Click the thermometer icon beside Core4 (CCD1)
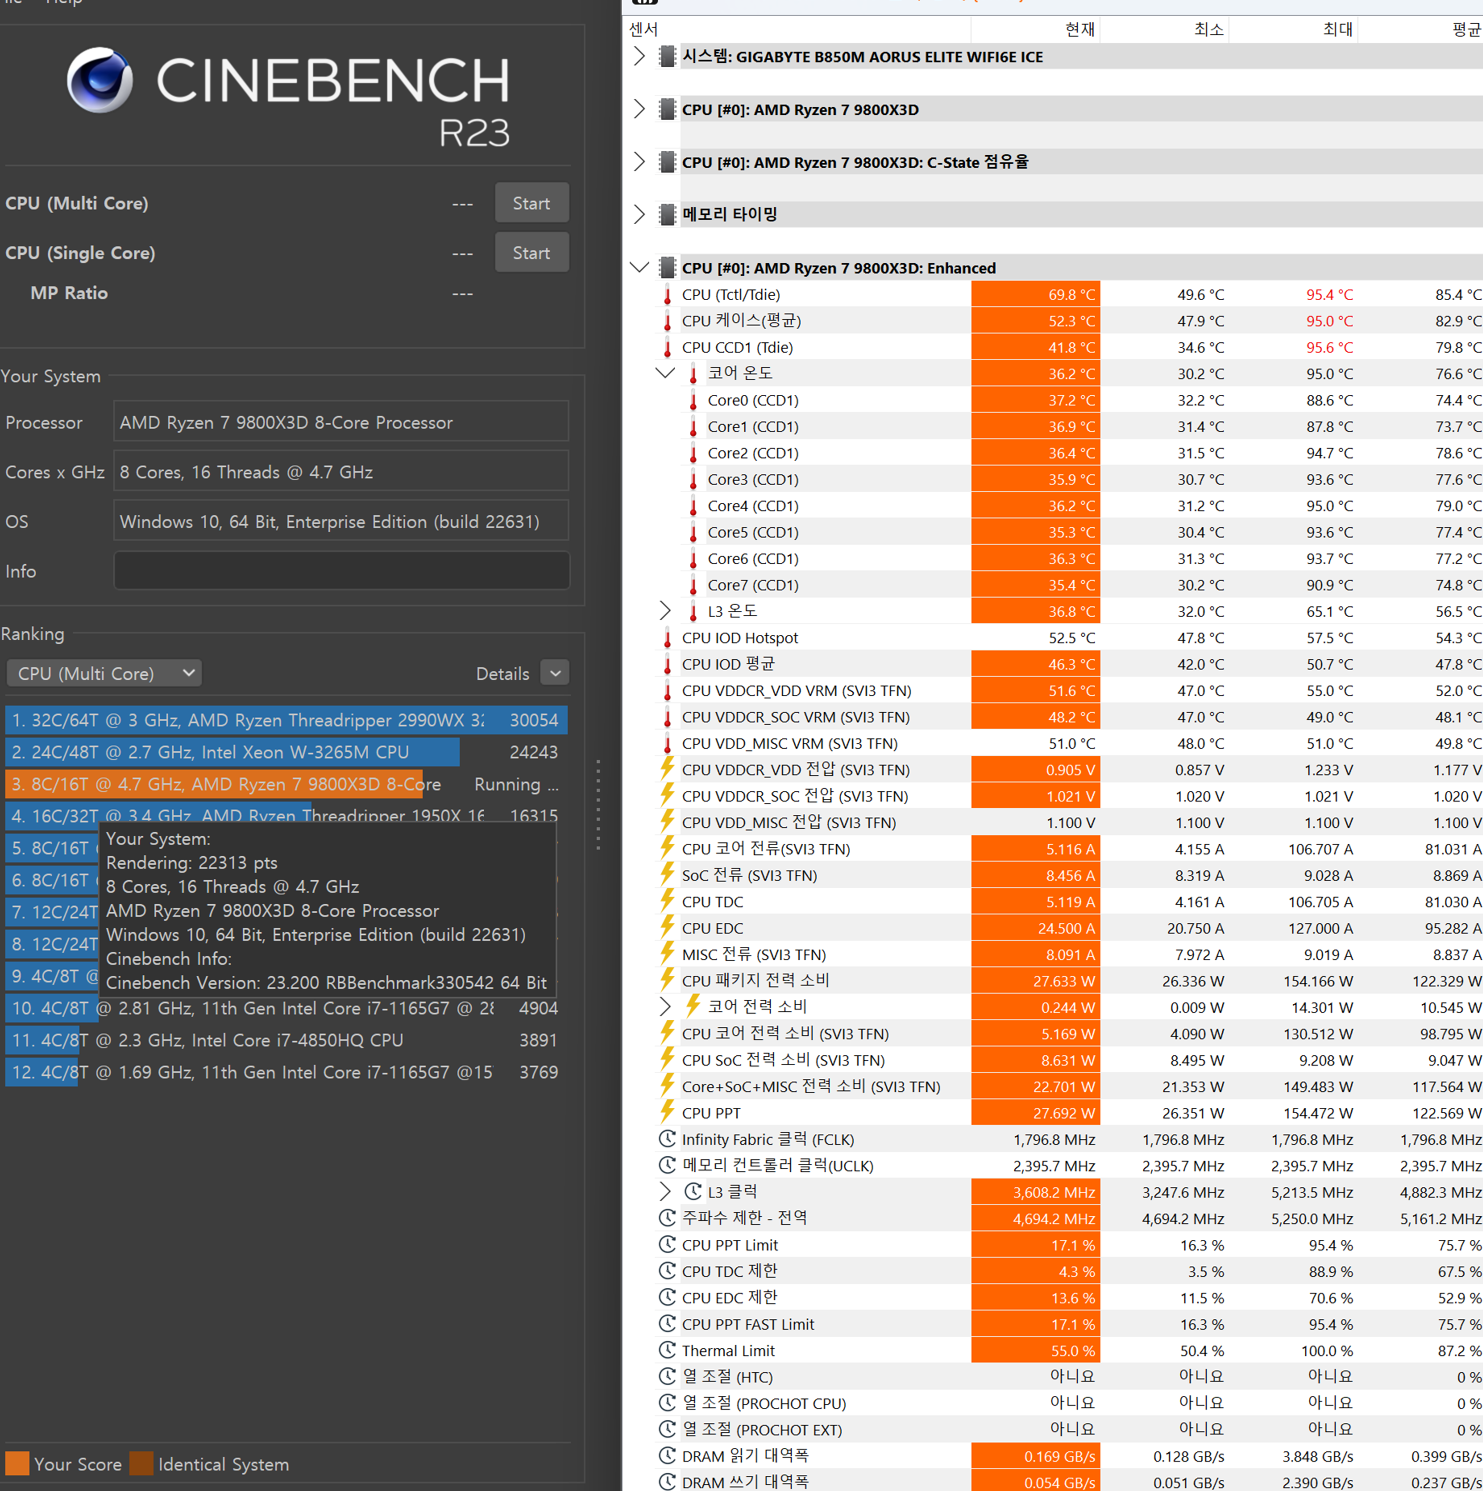 [x=693, y=506]
